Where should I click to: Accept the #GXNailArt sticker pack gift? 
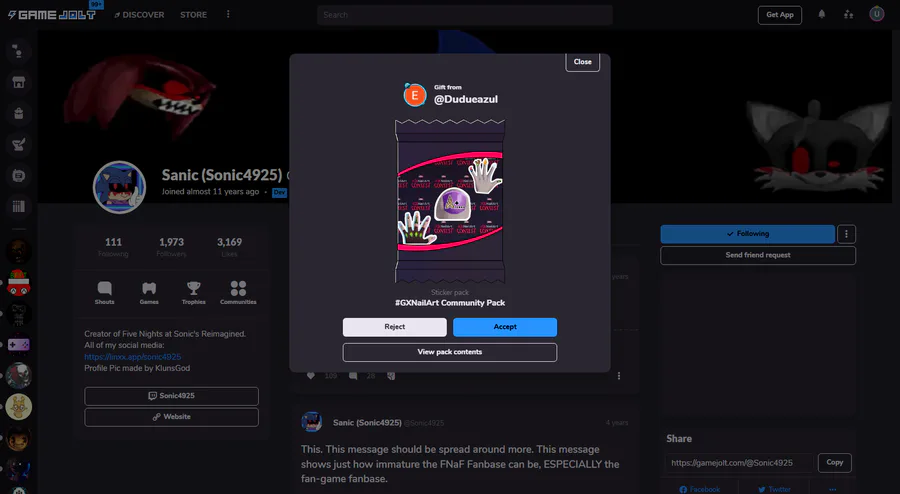[505, 327]
